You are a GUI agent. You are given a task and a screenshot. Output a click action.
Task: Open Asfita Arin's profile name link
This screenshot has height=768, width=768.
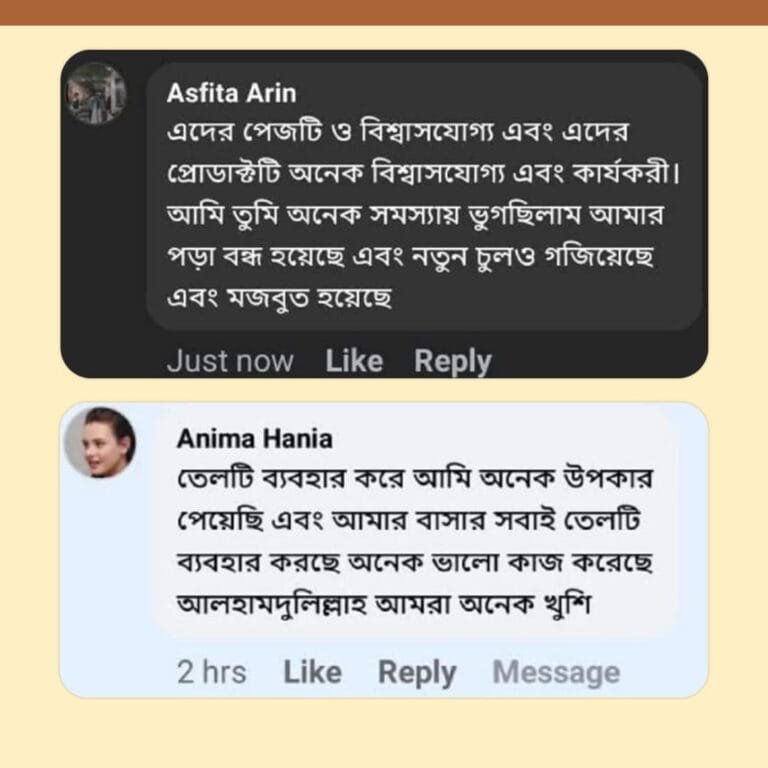click(x=231, y=93)
